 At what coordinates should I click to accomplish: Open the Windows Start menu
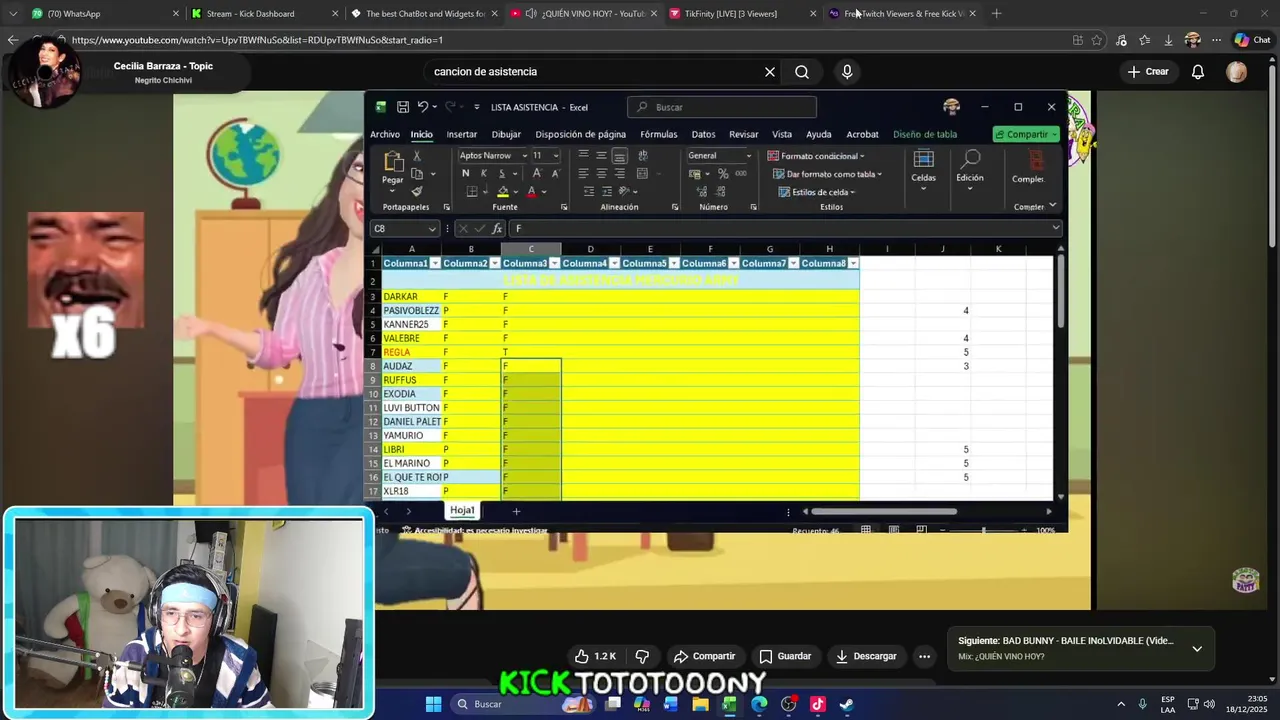tap(434, 704)
